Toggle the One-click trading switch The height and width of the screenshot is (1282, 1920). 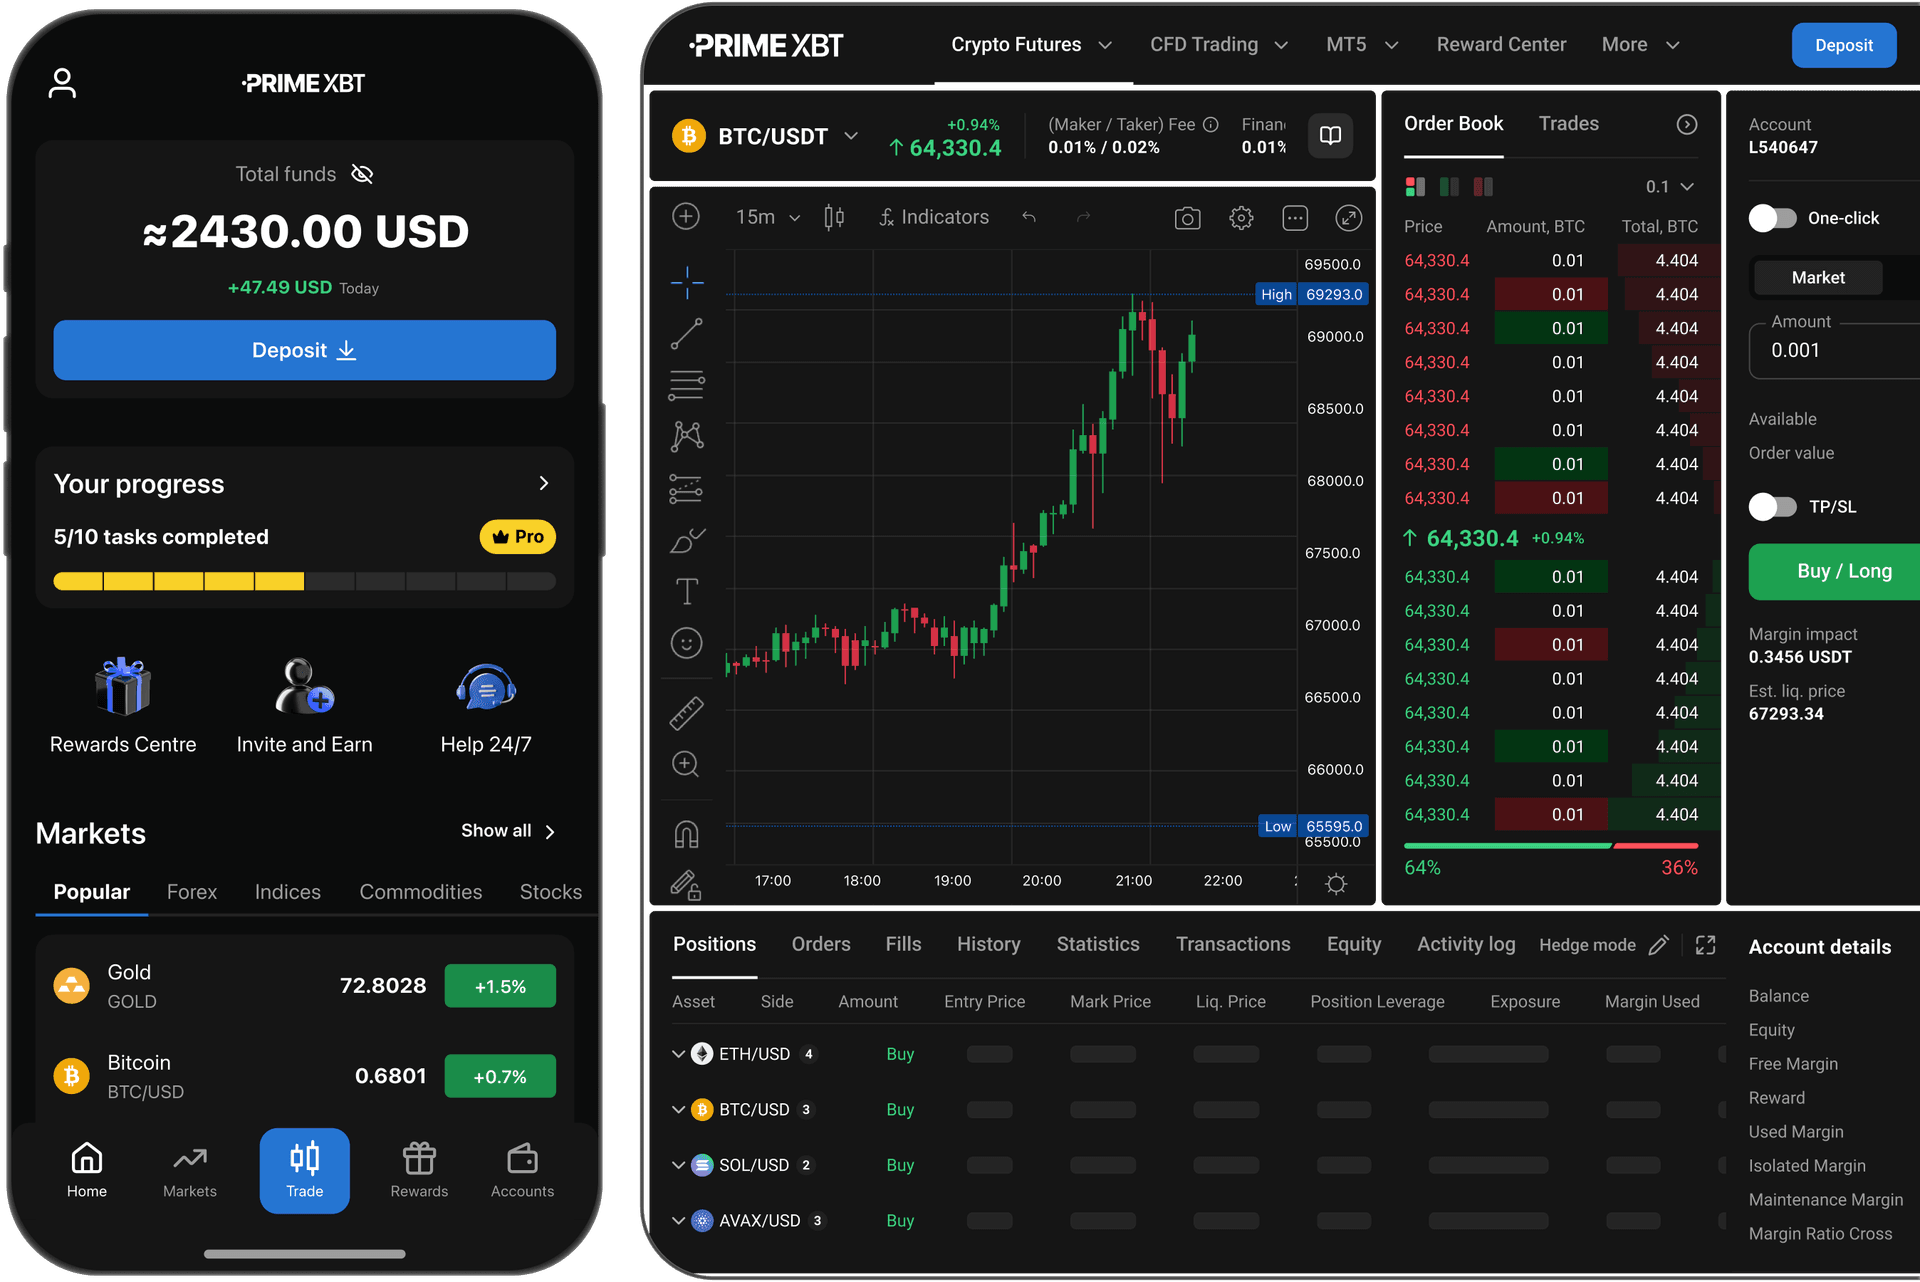point(1772,218)
